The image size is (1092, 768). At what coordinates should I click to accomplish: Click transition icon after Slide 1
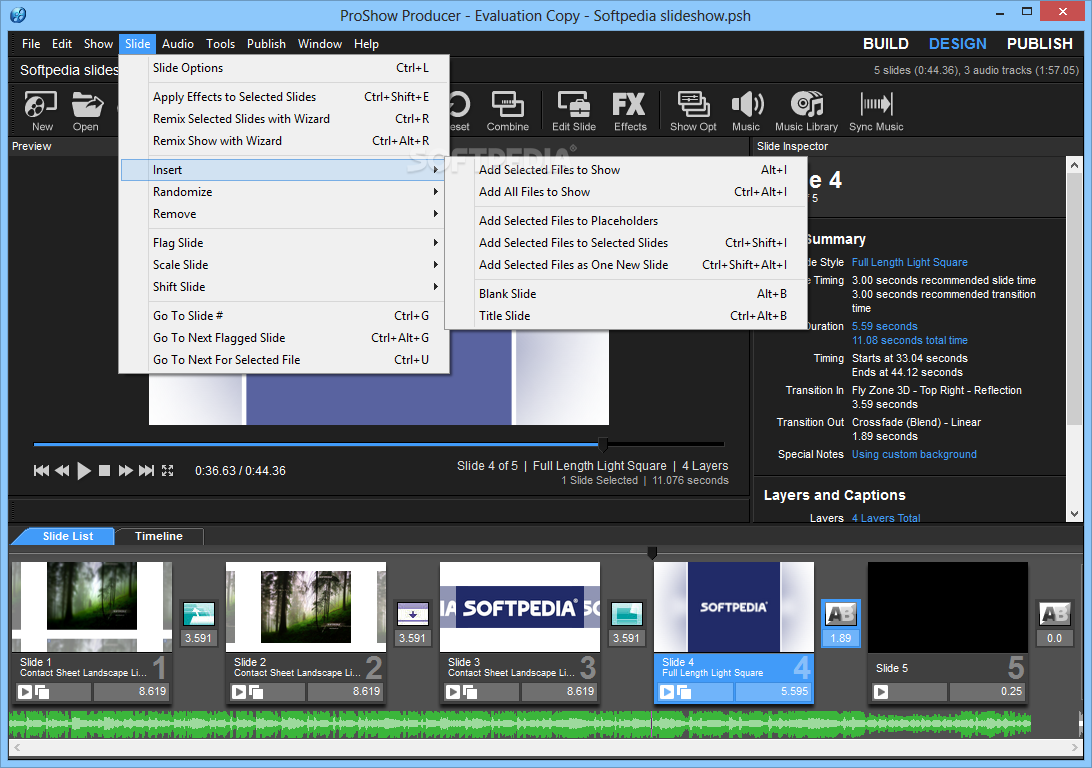198,614
